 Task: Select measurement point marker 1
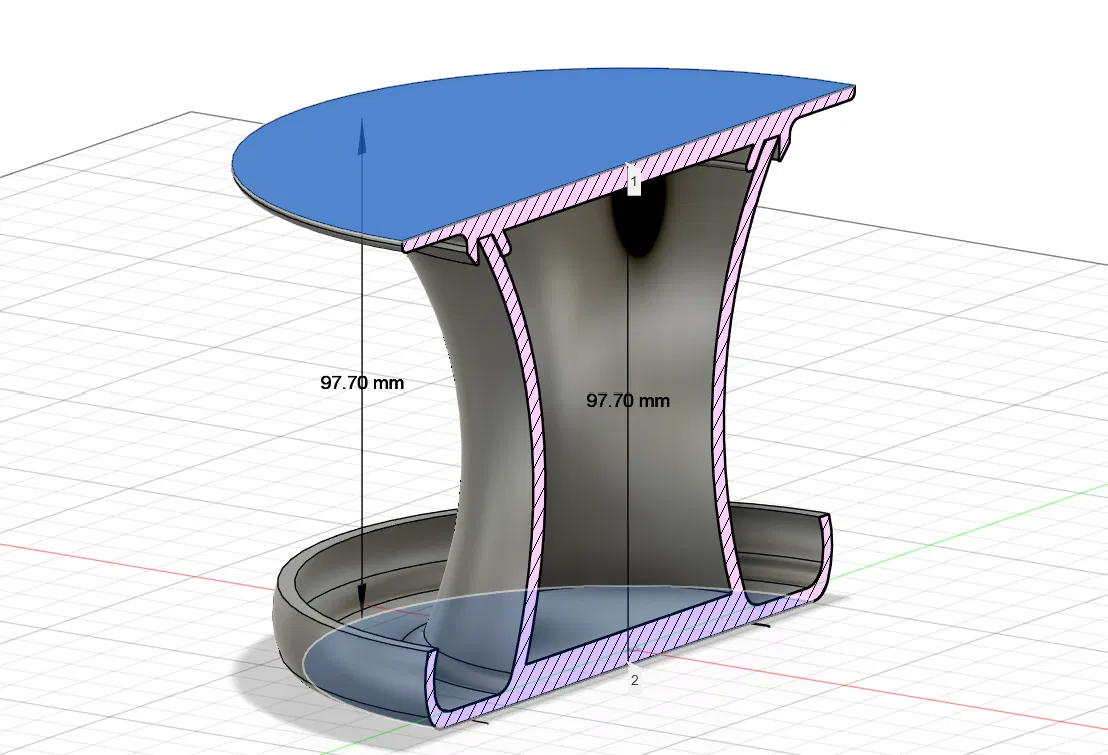(x=634, y=182)
